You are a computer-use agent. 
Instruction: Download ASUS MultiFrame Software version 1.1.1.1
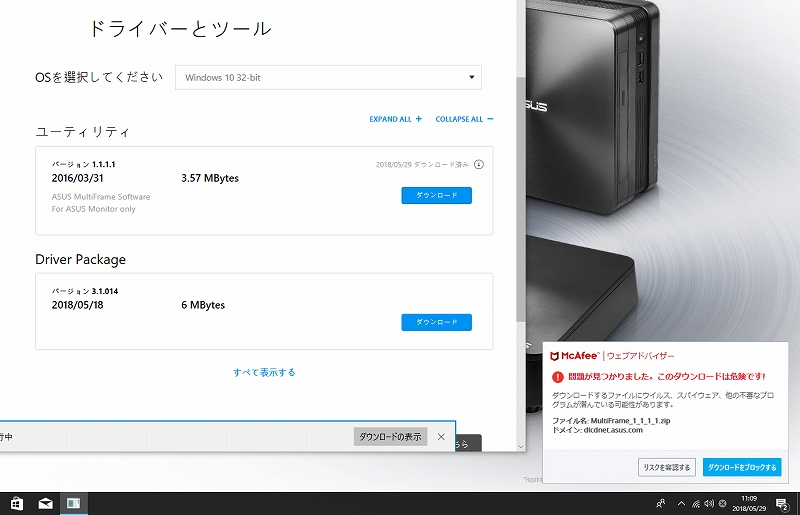click(436, 195)
